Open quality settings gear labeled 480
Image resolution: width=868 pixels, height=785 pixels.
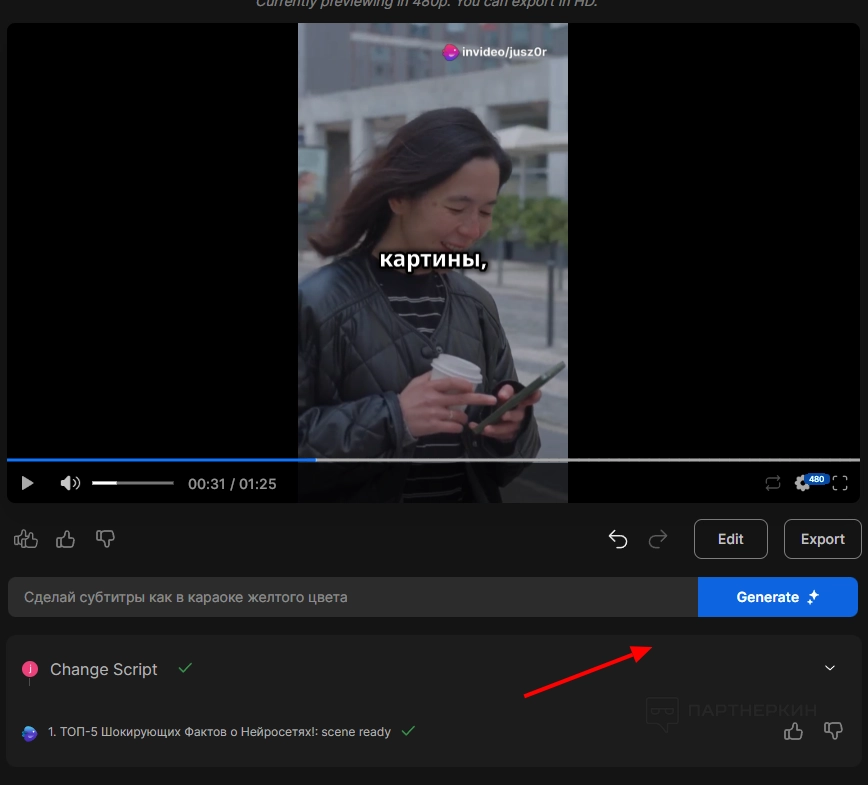pos(810,482)
